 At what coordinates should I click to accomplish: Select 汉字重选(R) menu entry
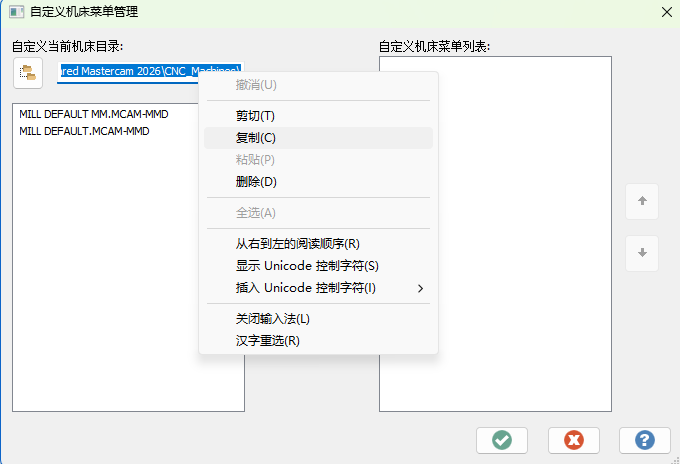[318, 341]
